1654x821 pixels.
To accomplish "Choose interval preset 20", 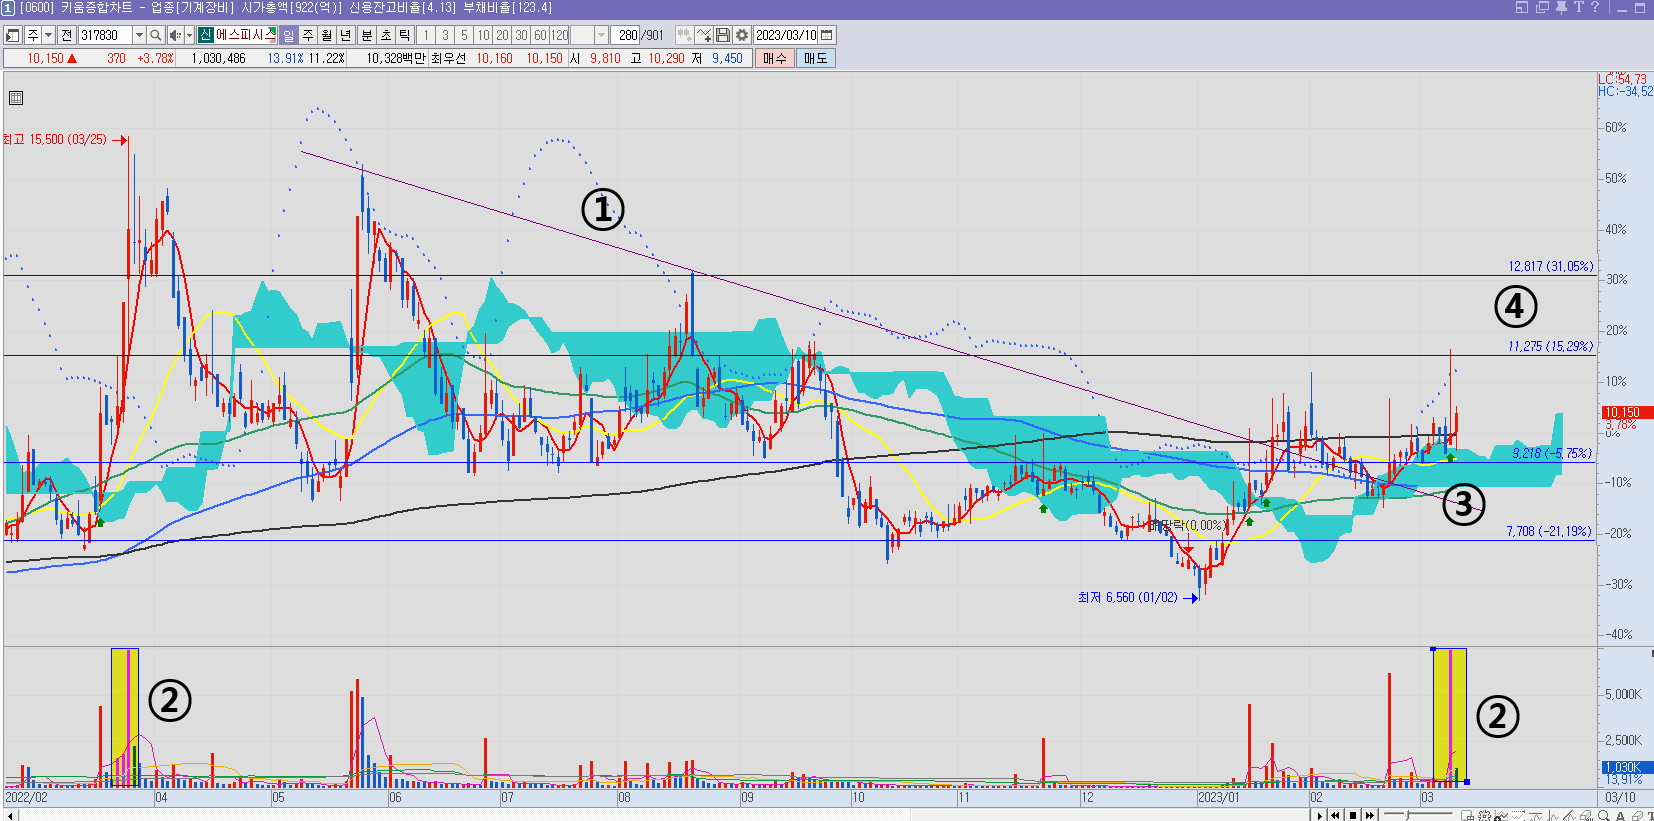I will point(503,35).
